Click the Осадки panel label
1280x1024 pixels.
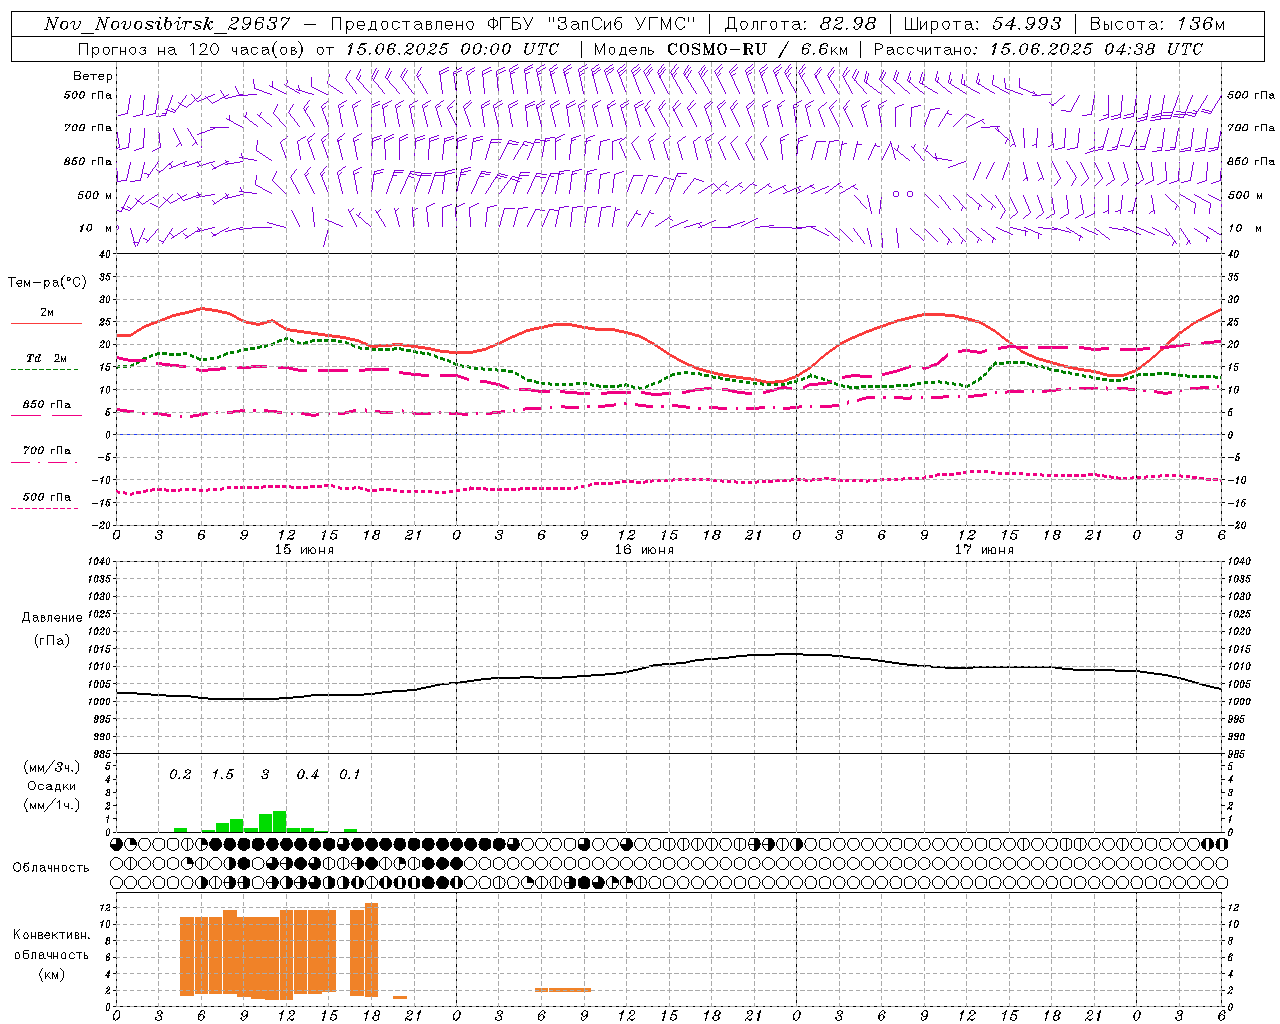click(51, 786)
